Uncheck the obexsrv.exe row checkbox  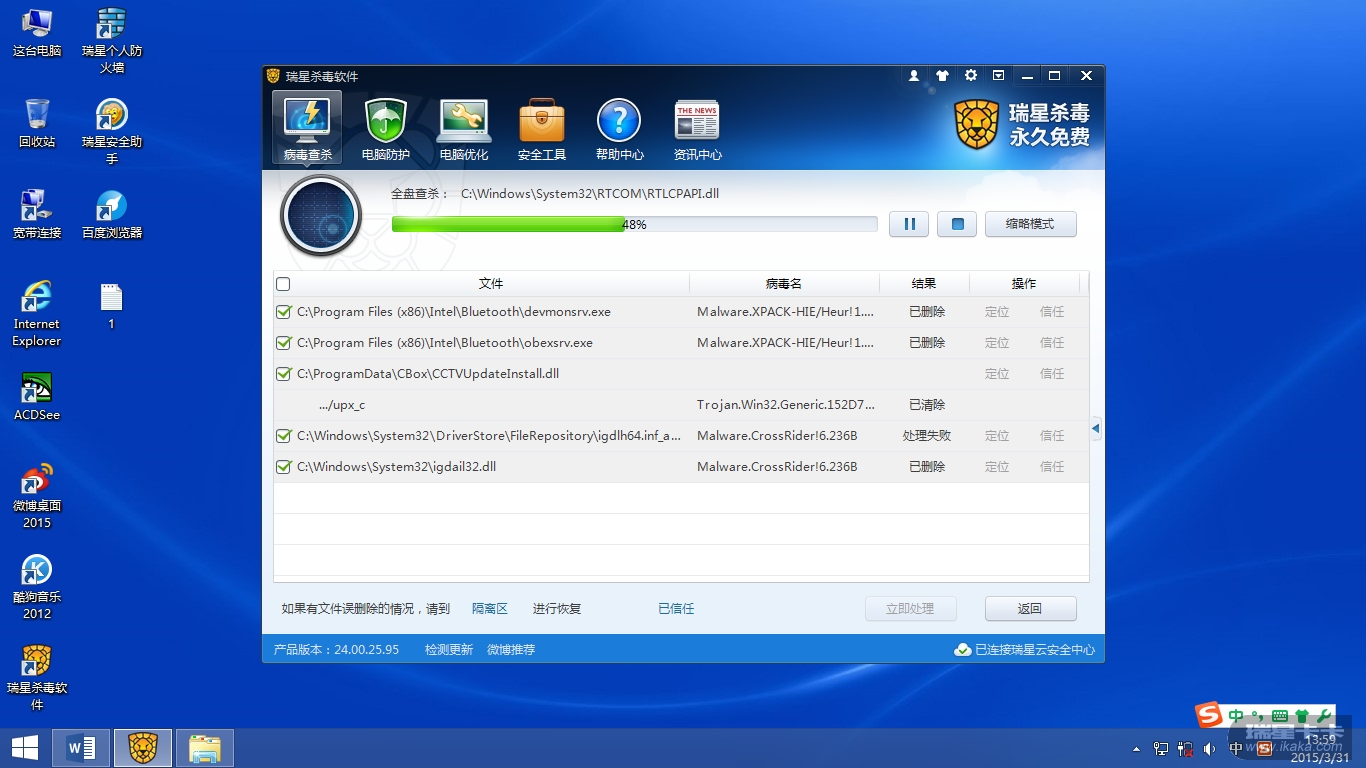coord(283,343)
